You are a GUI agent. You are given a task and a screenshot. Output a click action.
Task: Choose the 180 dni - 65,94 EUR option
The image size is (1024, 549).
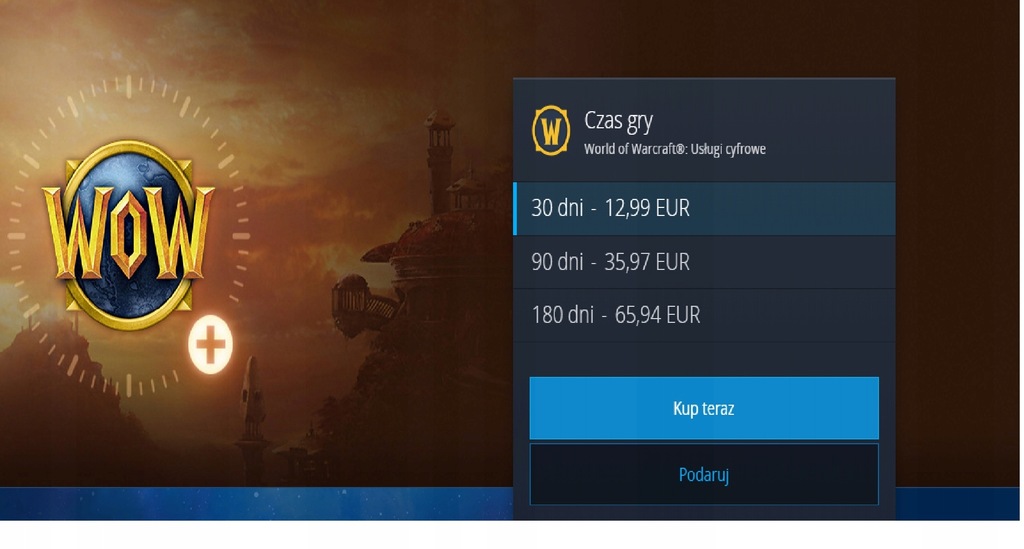click(x=704, y=315)
